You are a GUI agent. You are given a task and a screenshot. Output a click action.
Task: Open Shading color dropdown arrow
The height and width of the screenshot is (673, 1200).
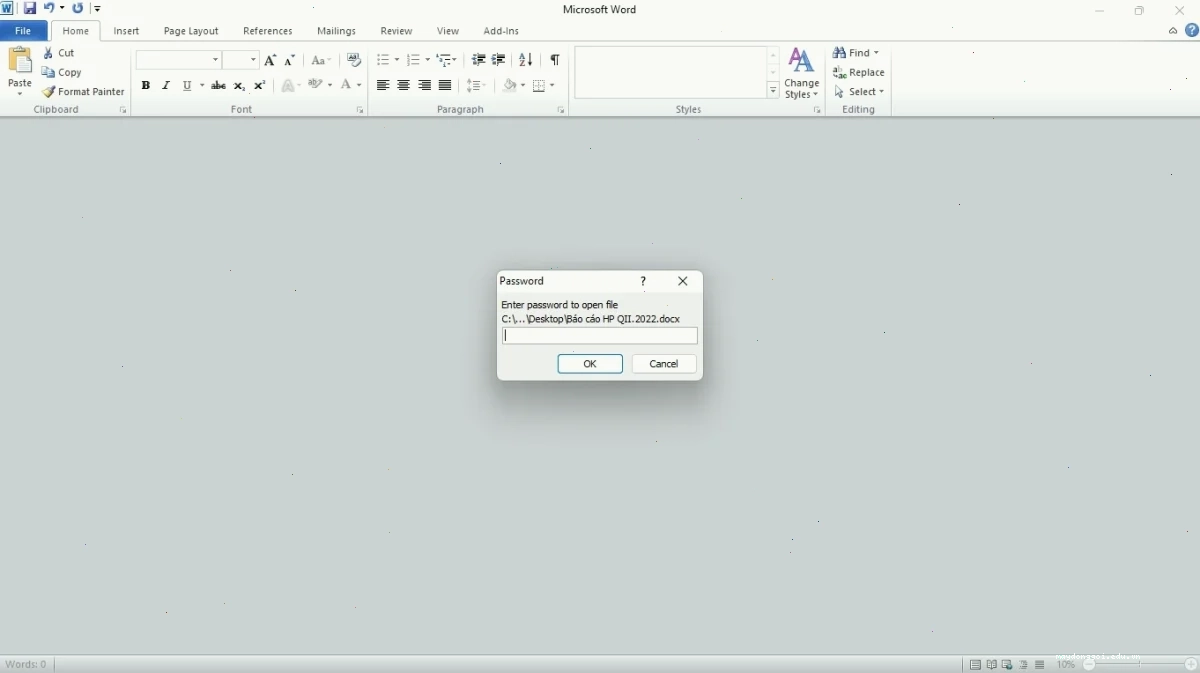522,86
